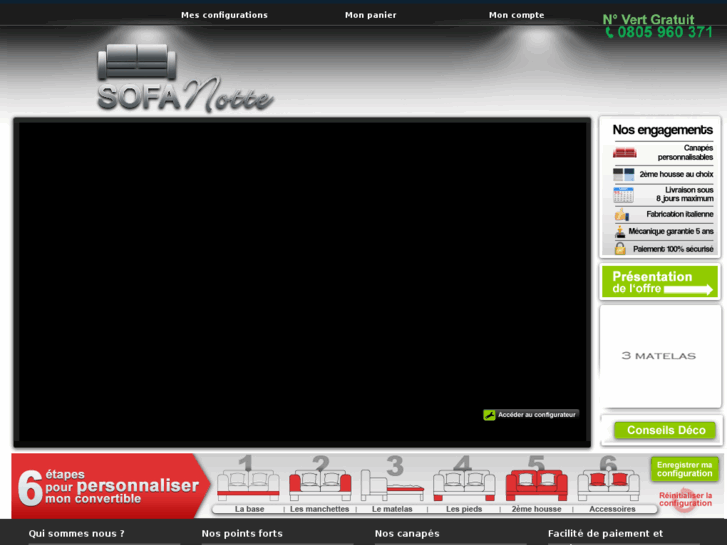Screen dimensions: 727x545
Task: Select step 1 La base sofa icon
Action: click(x=248, y=485)
